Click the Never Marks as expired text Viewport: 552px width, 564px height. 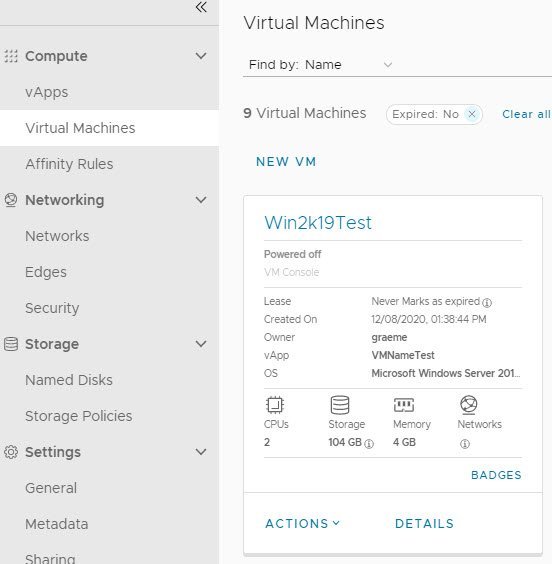426,301
